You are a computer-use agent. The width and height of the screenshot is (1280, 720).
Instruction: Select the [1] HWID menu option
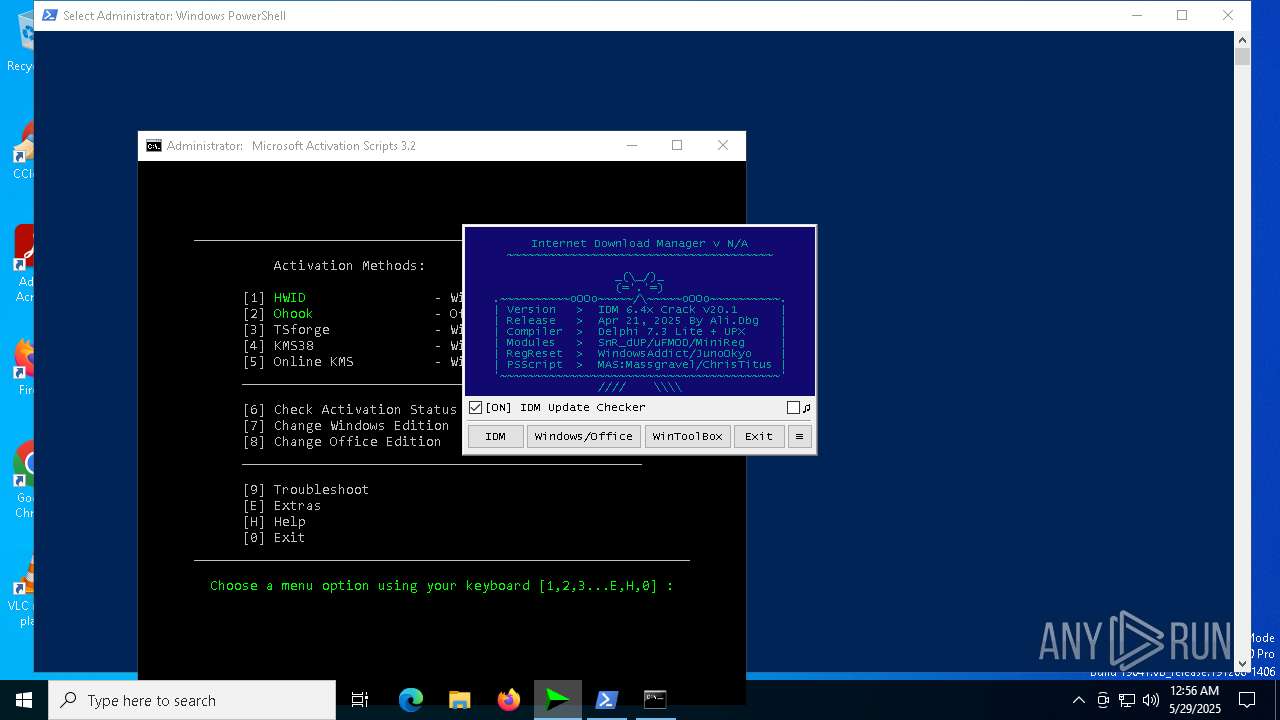coord(274,298)
